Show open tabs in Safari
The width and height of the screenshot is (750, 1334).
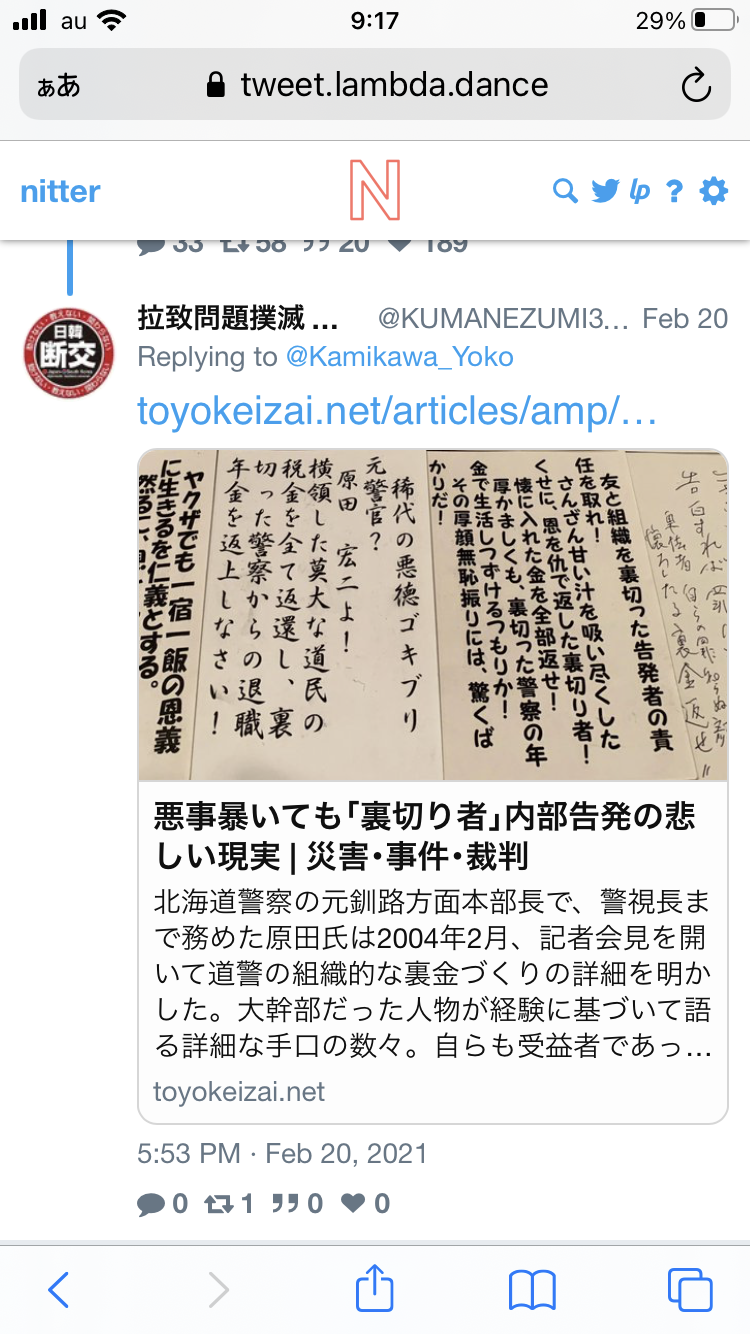690,1291
